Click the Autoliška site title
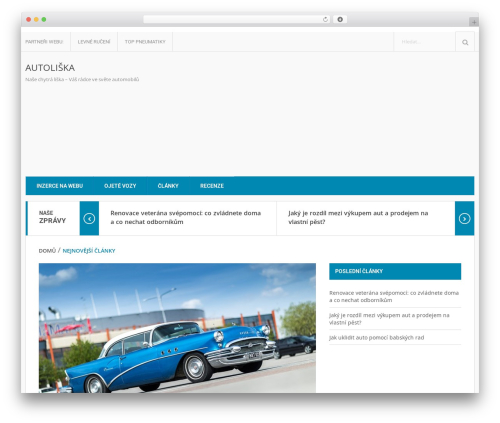The height and width of the screenshot is (423, 500). (x=50, y=68)
